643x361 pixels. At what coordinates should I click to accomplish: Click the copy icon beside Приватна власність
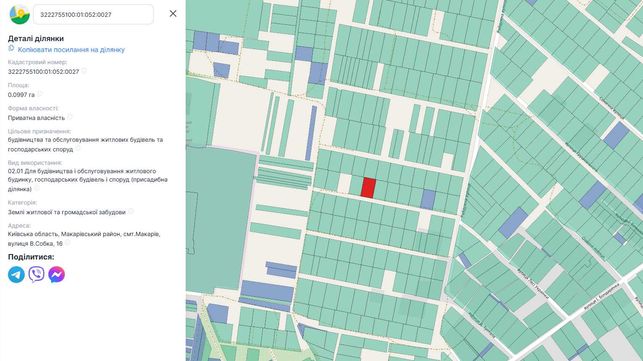70,117
